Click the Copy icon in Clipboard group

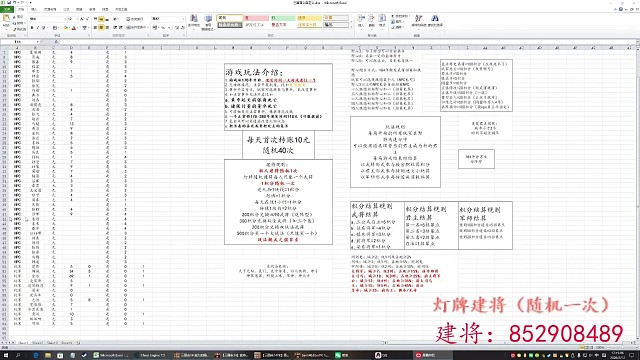click(15, 23)
